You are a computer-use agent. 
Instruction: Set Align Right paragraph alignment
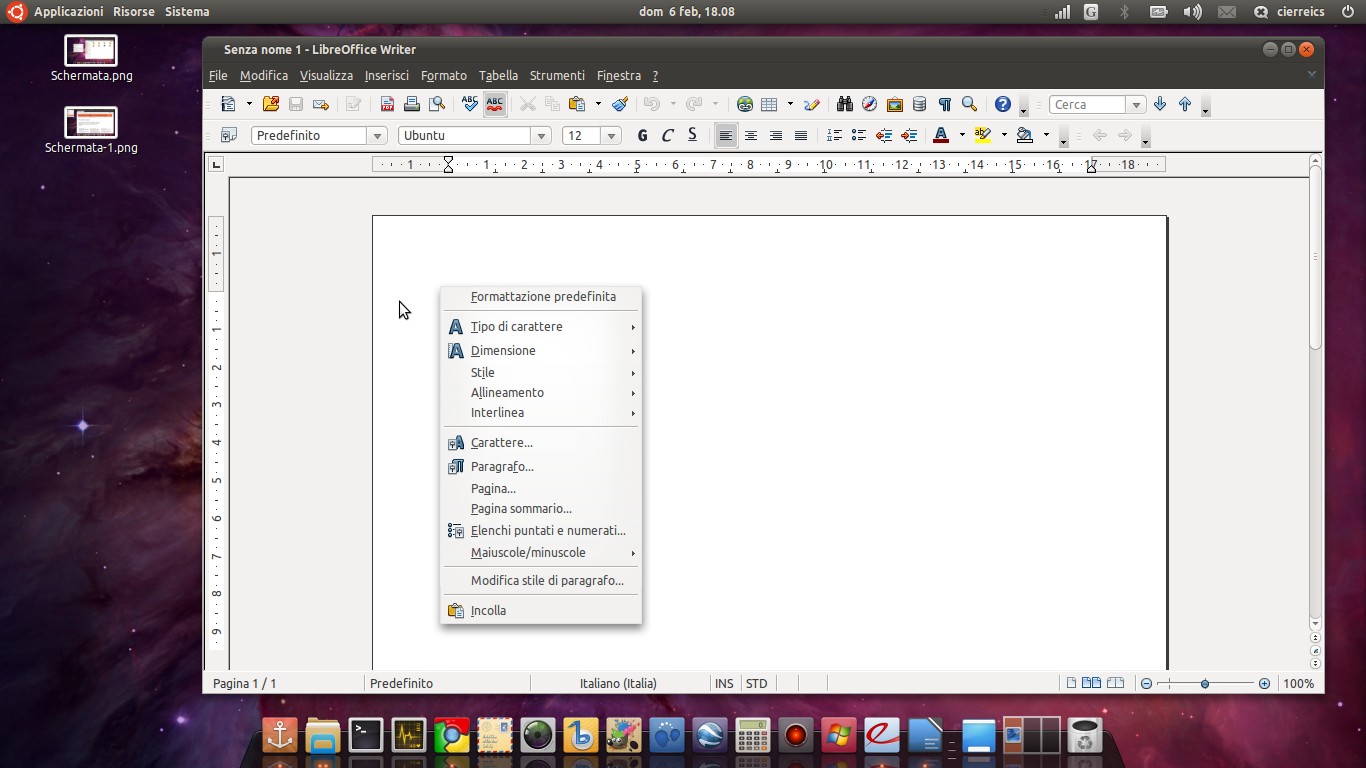point(776,135)
